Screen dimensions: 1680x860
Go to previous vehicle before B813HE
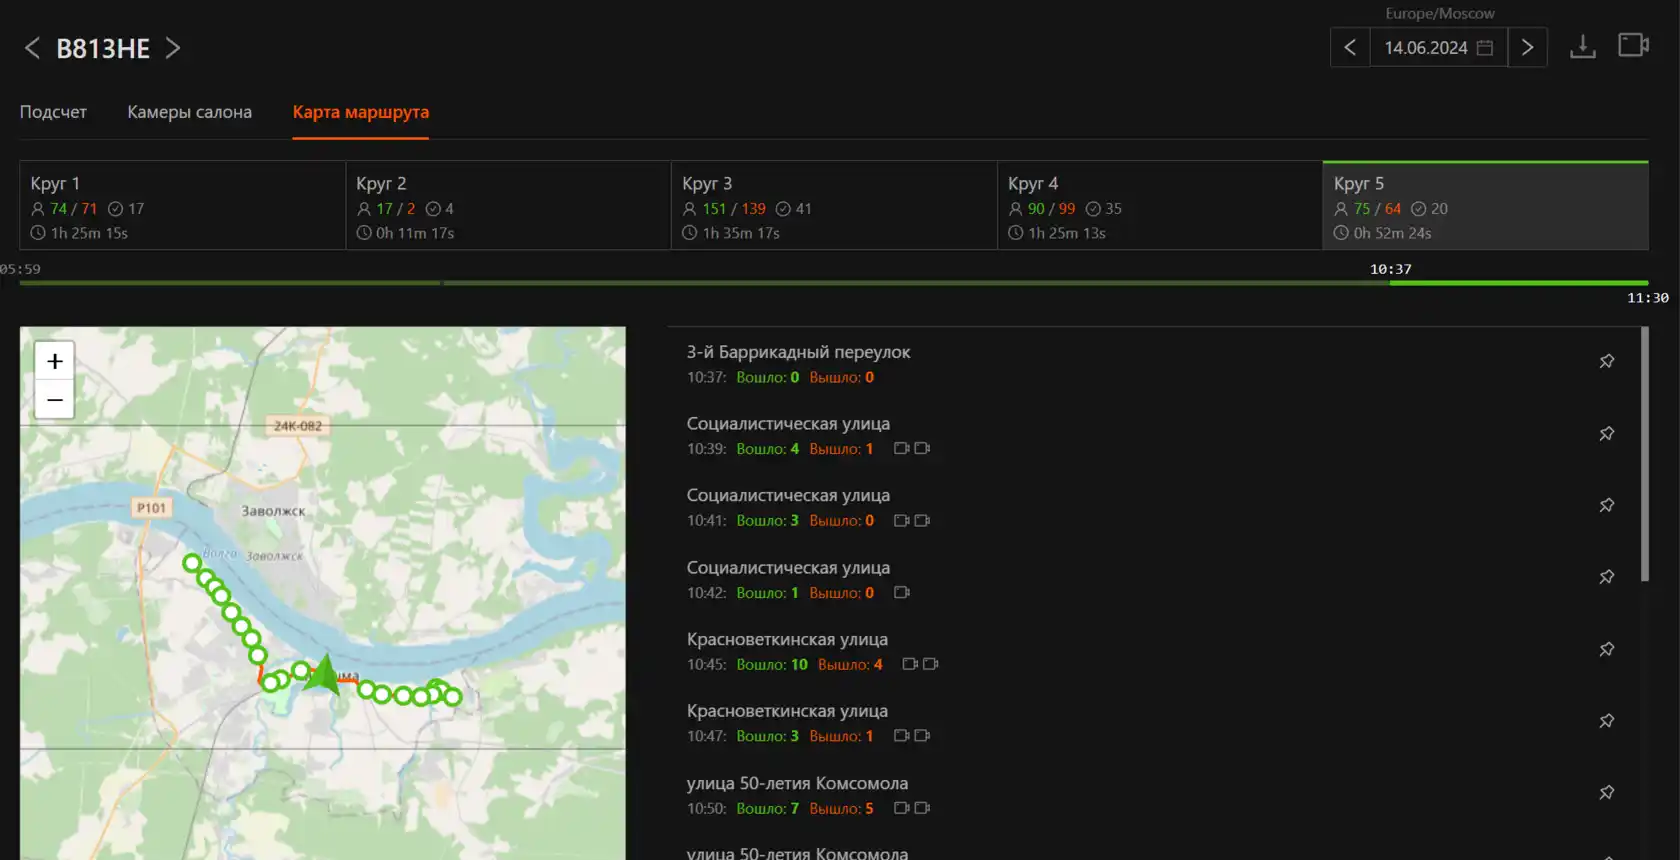coord(32,48)
